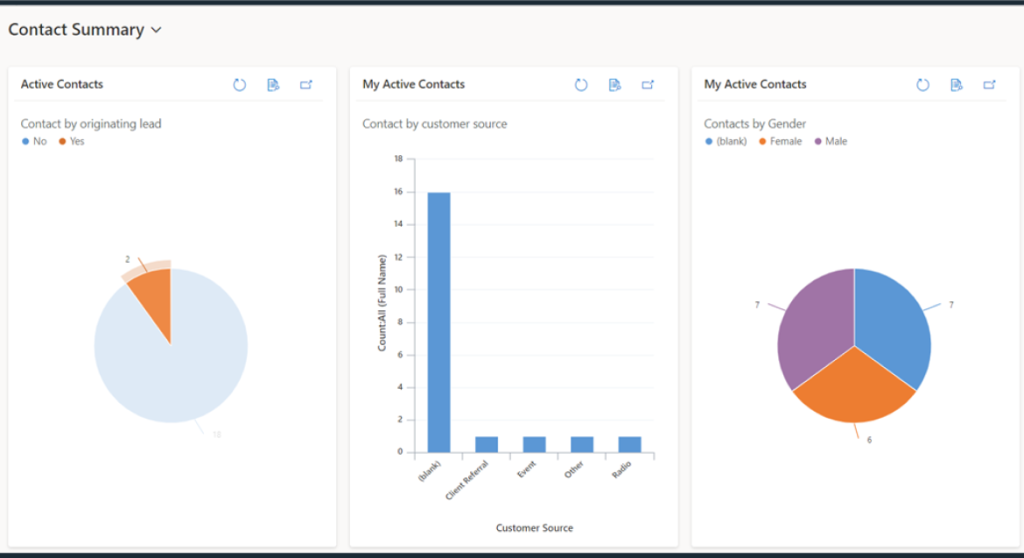Select the Radio bar in the chart

pos(629,444)
